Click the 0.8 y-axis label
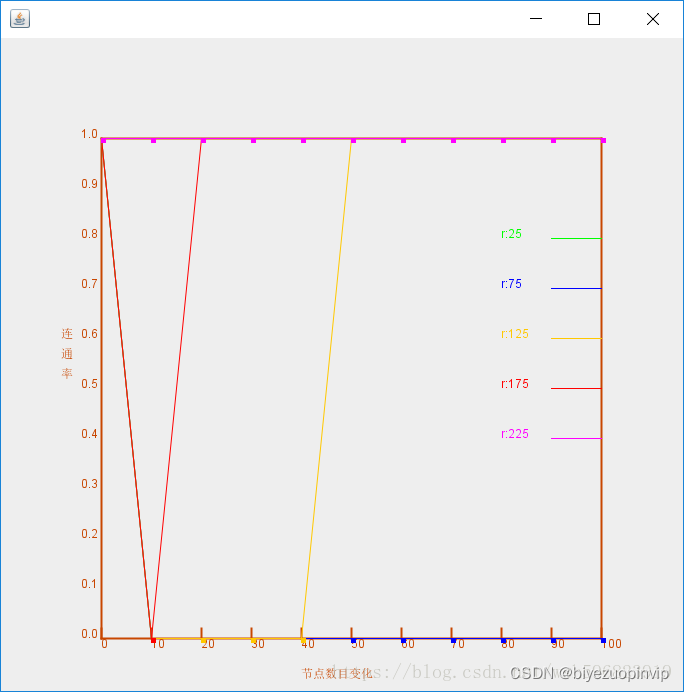The height and width of the screenshot is (692, 684). 89,234
